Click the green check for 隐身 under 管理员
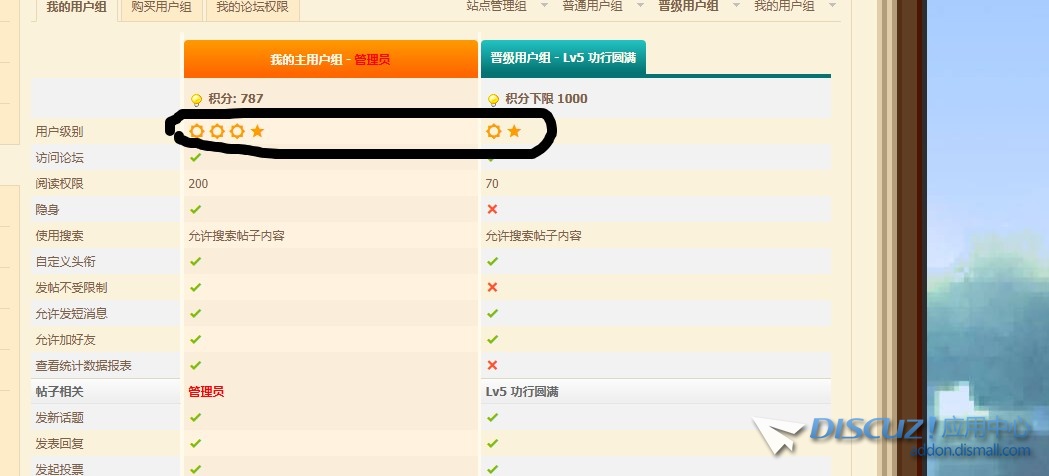This screenshot has width=1049, height=476. click(x=196, y=209)
